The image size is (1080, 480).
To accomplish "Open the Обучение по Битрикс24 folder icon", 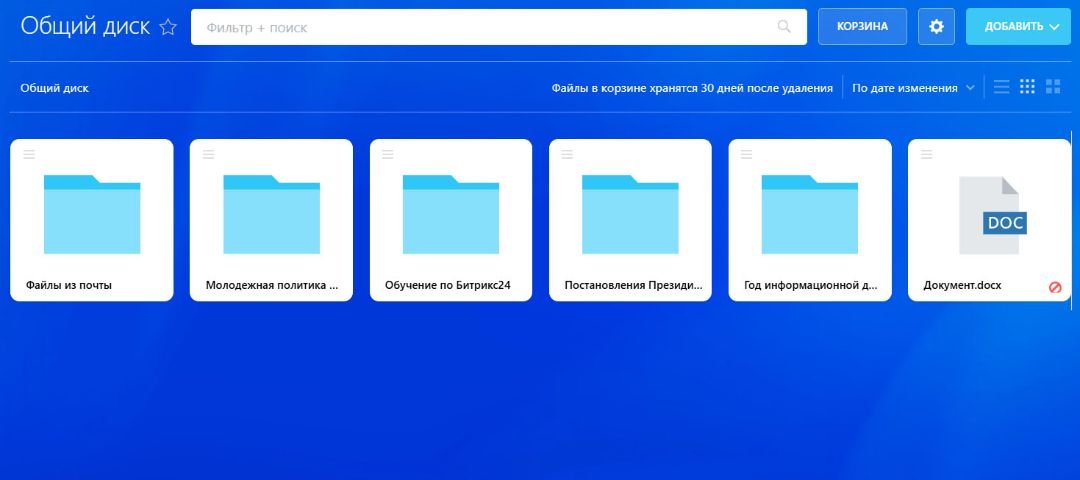I will pos(450,214).
